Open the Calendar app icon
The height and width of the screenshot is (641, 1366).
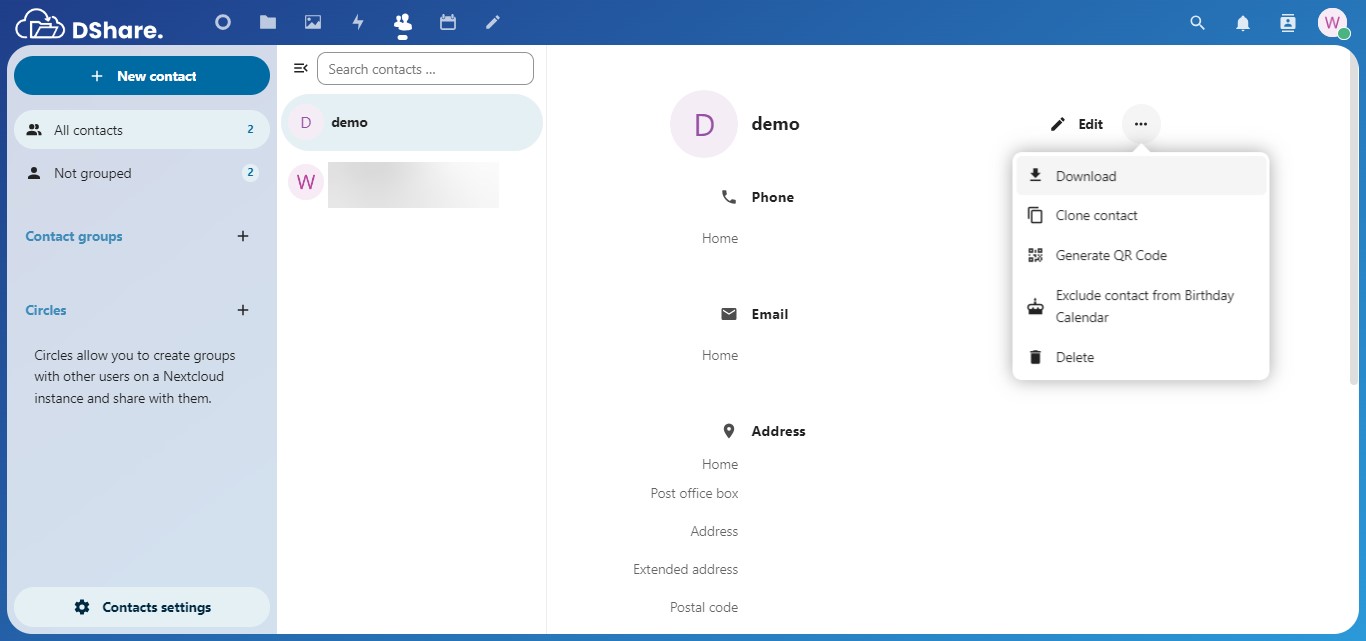click(448, 22)
